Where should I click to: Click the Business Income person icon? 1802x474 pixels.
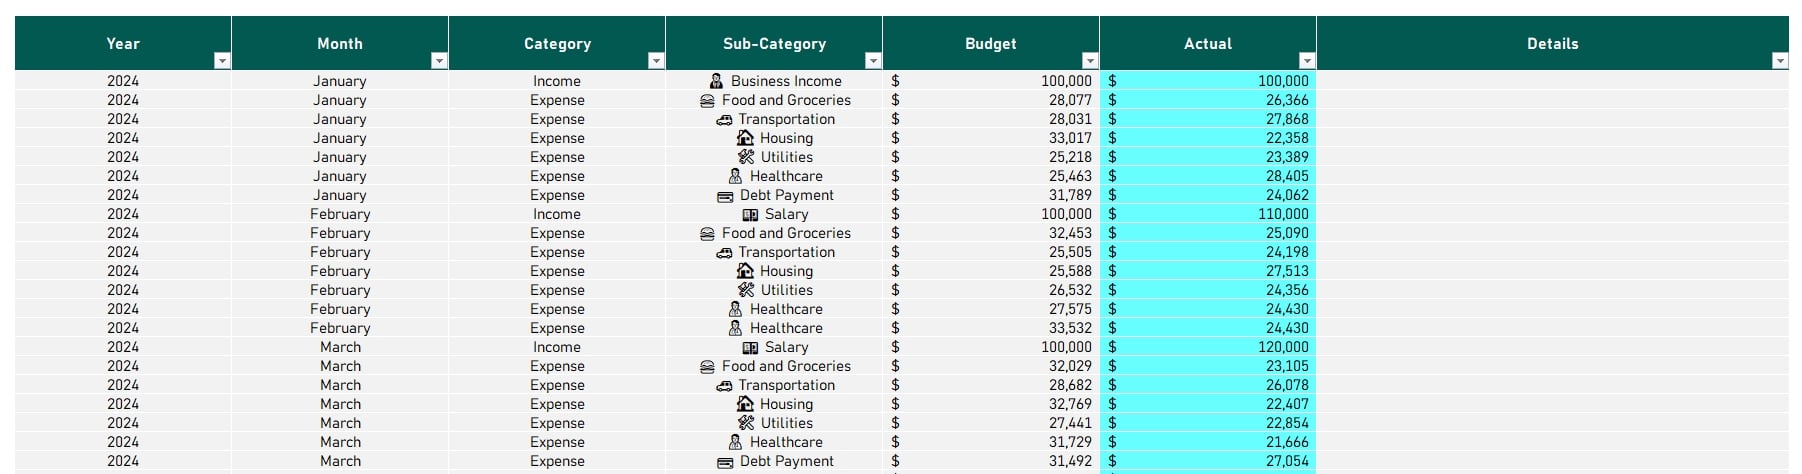[716, 81]
